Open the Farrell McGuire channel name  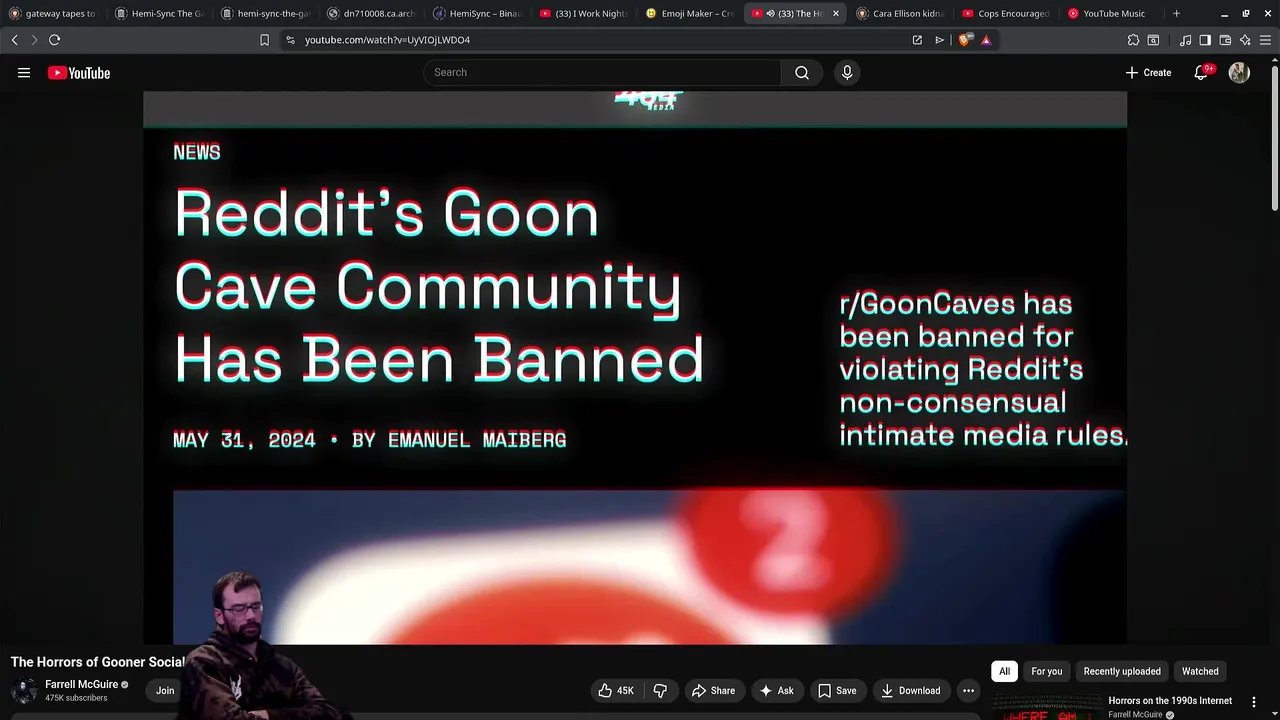pos(81,684)
